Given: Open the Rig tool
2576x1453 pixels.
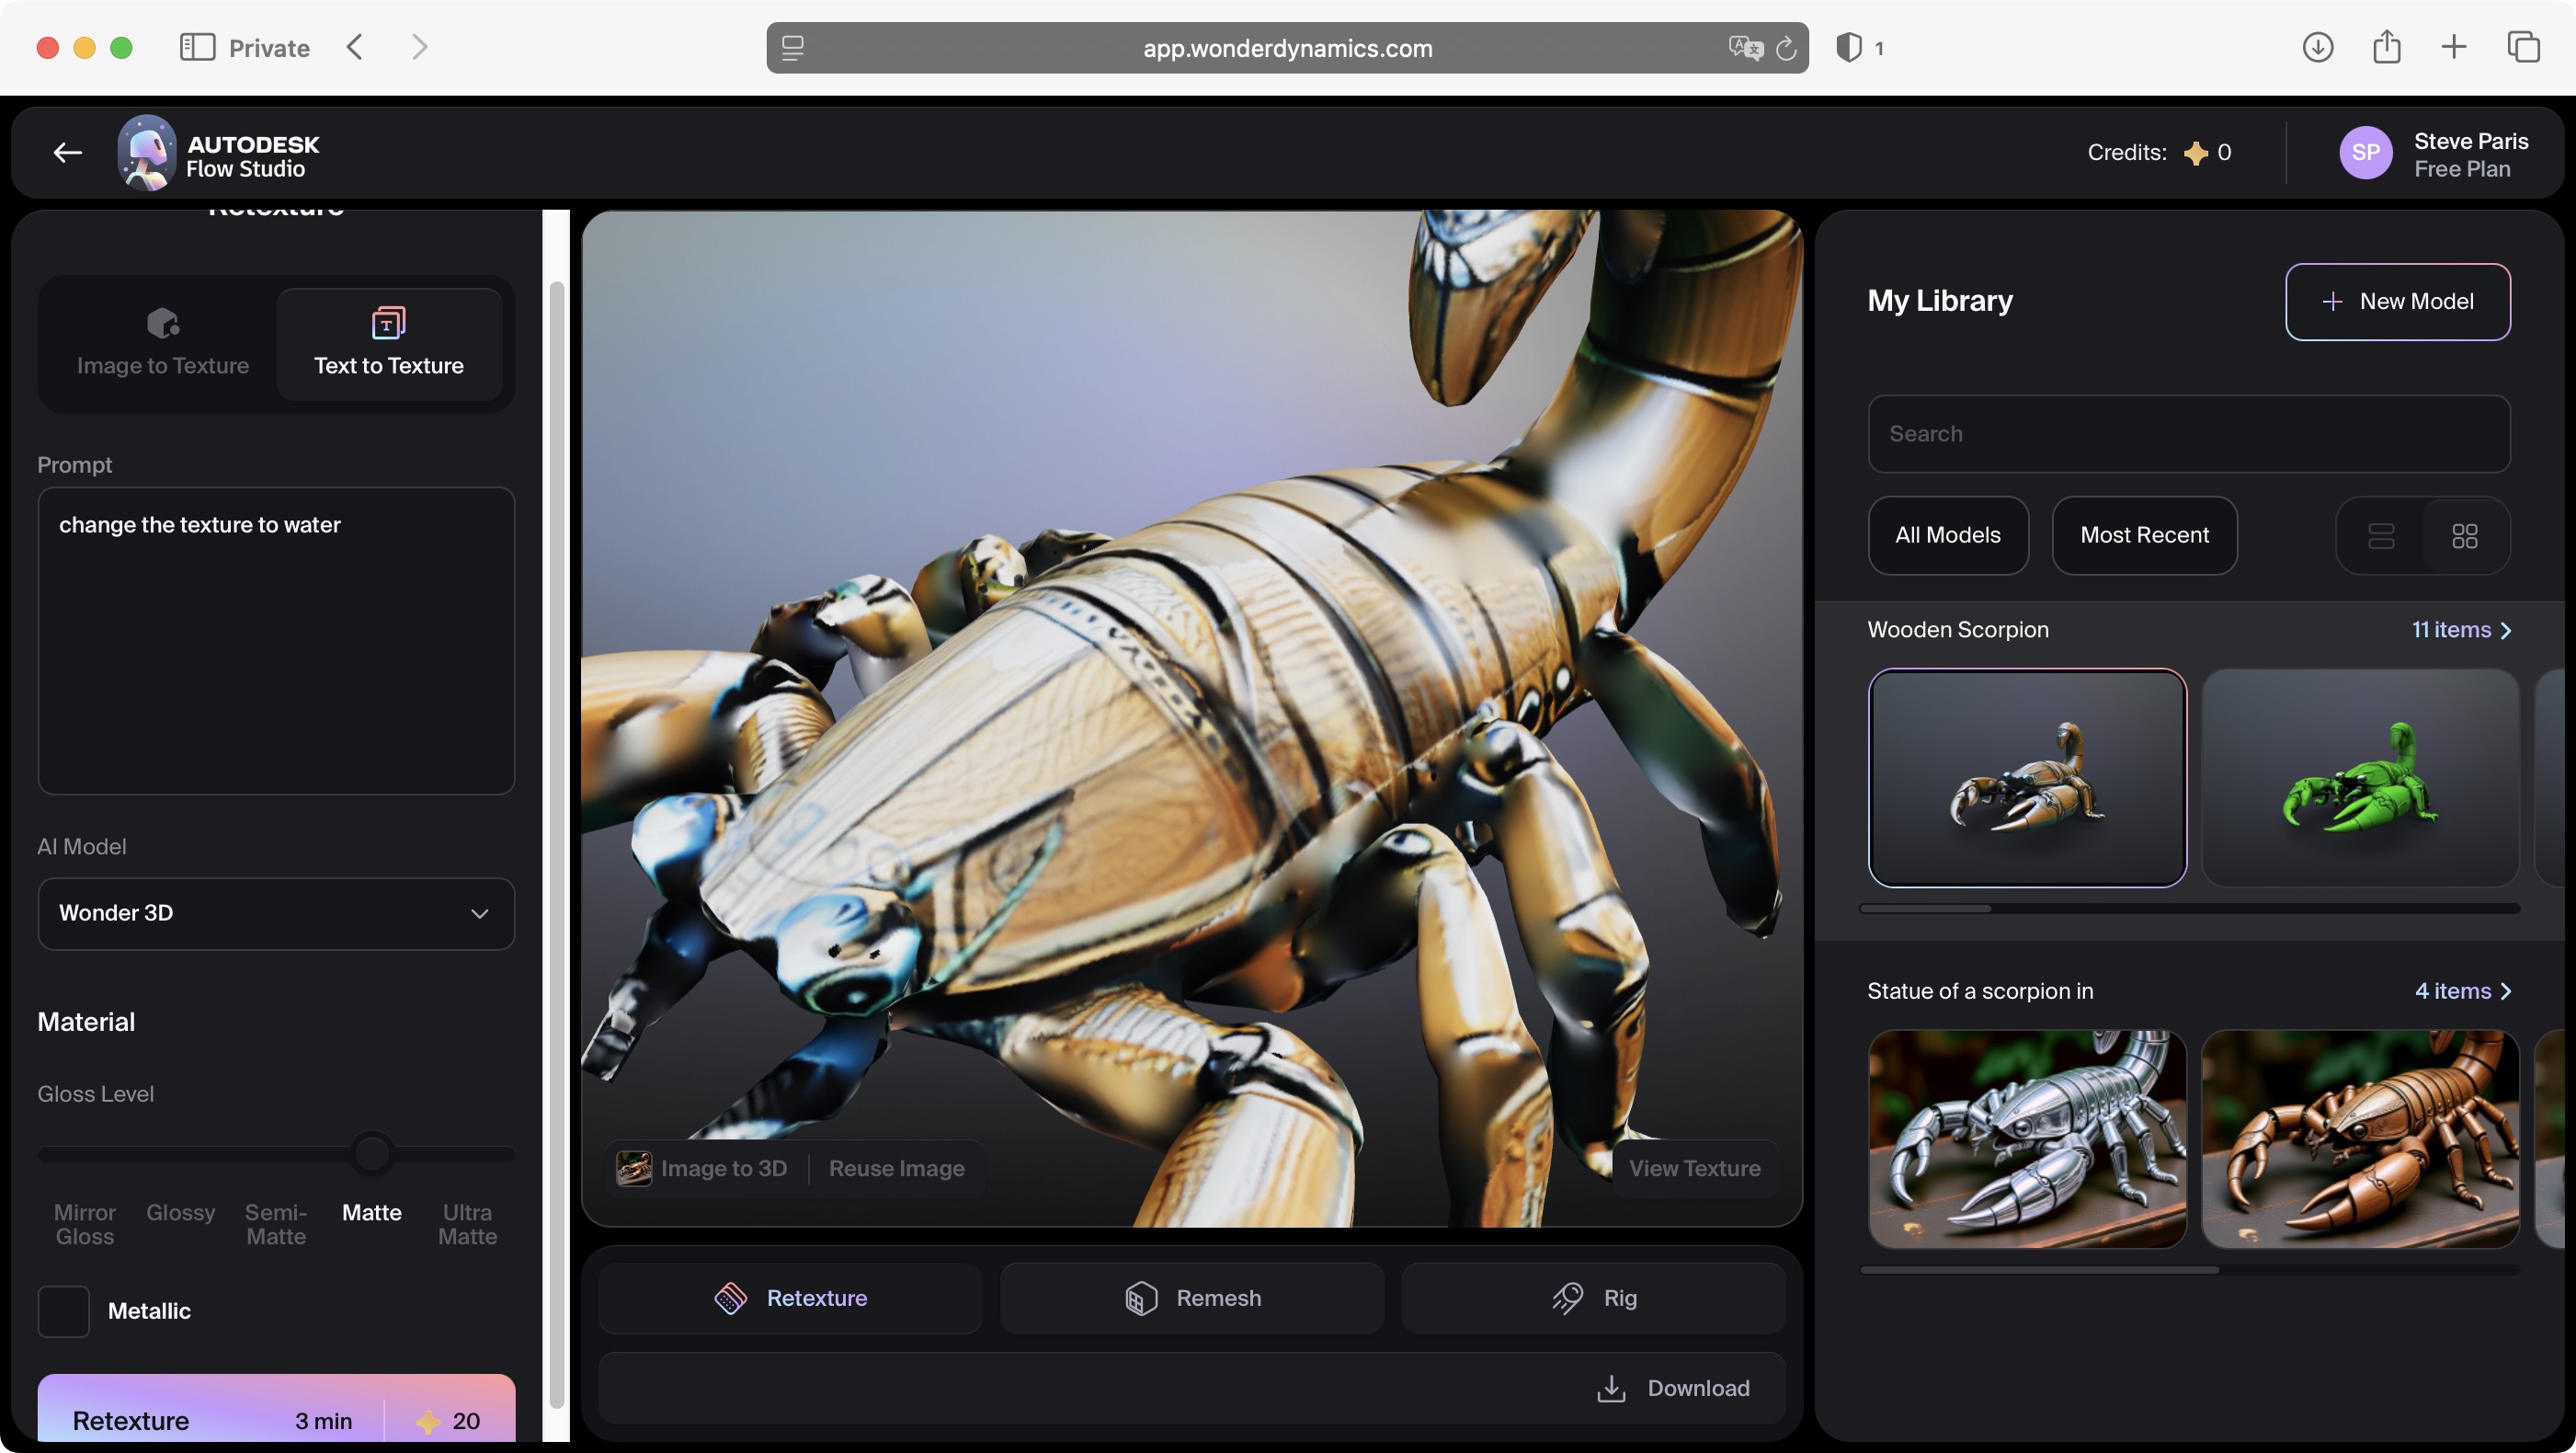Looking at the screenshot, I should 1593,1297.
